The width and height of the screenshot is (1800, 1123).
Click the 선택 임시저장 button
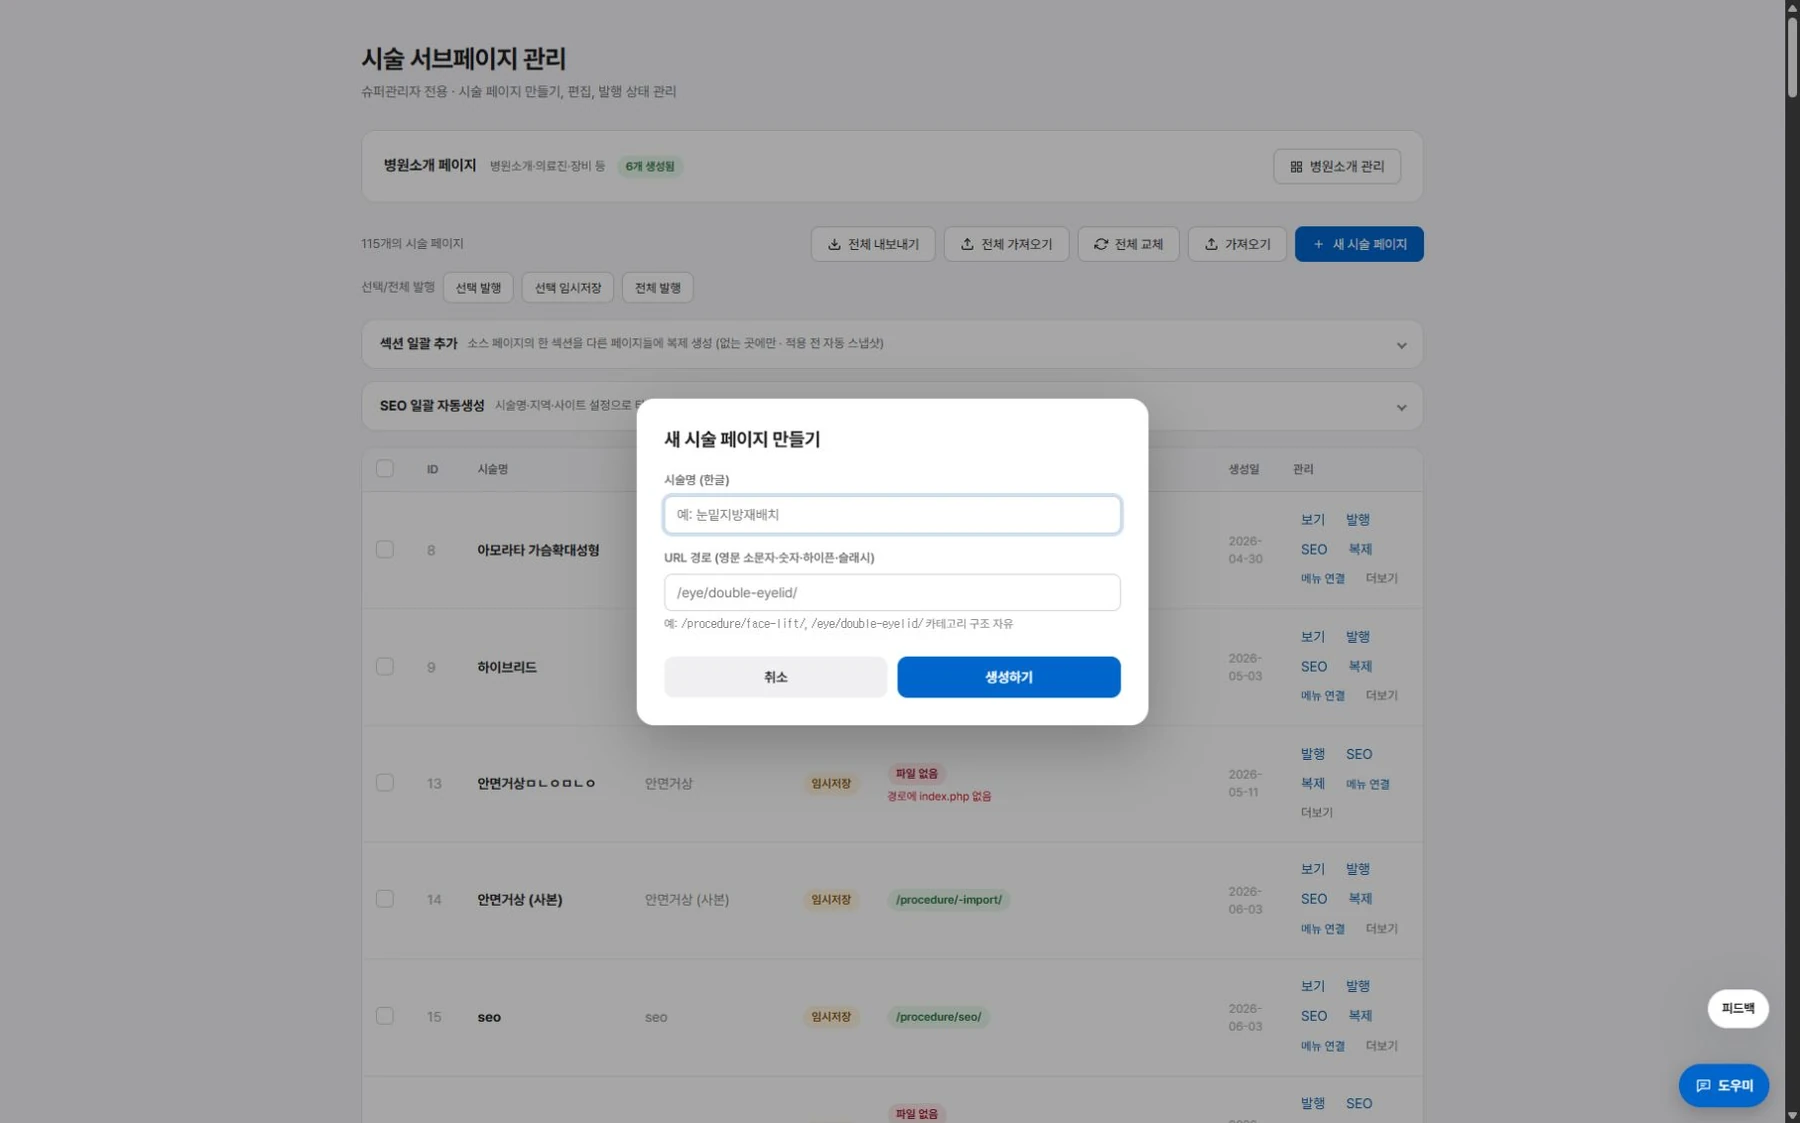[x=567, y=288]
